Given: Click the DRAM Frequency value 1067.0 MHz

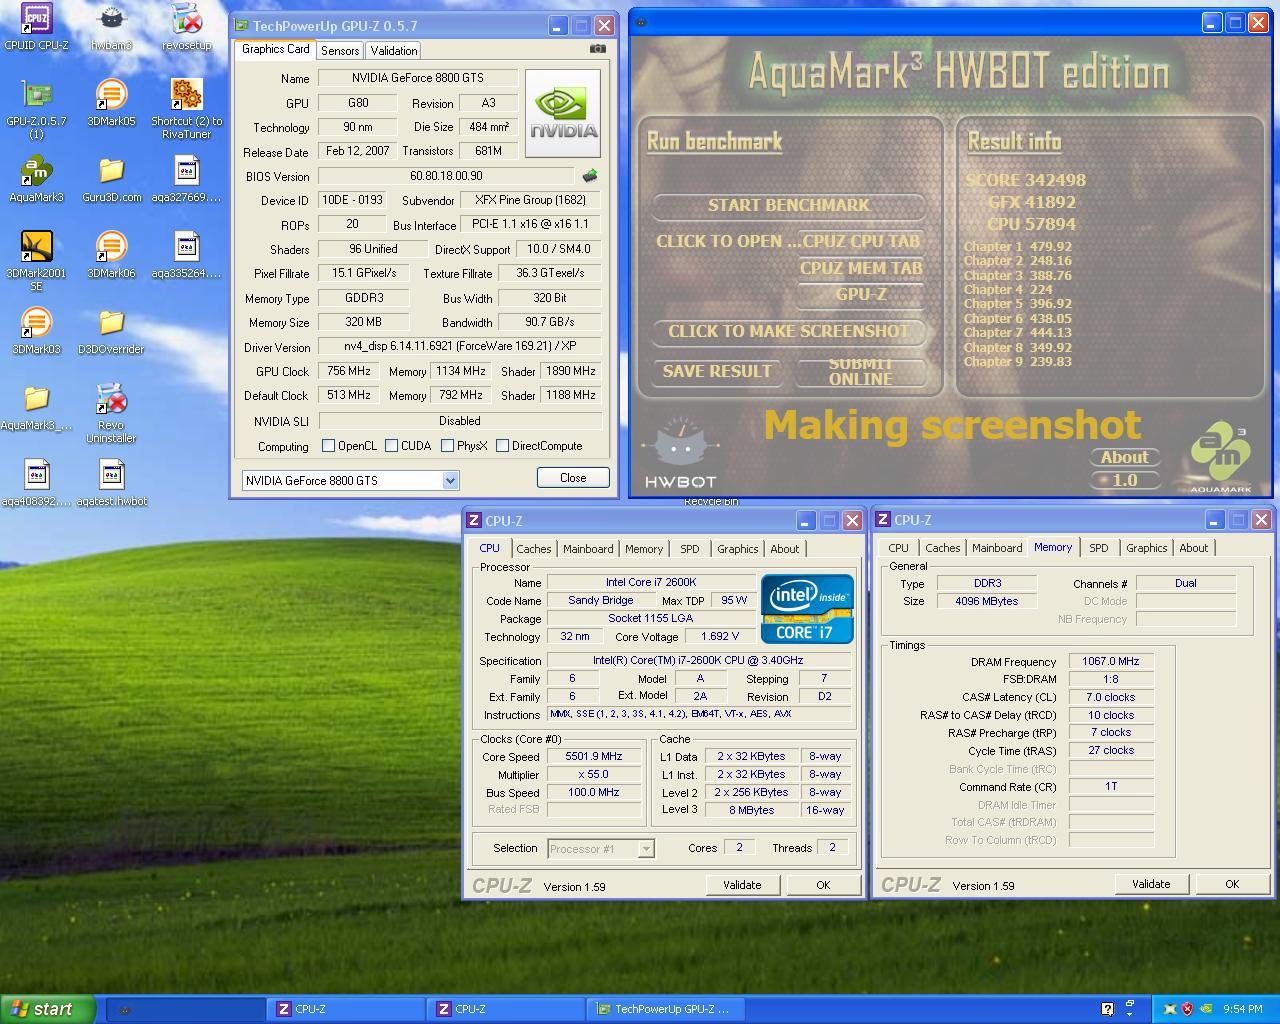Looking at the screenshot, I should (x=1110, y=662).
